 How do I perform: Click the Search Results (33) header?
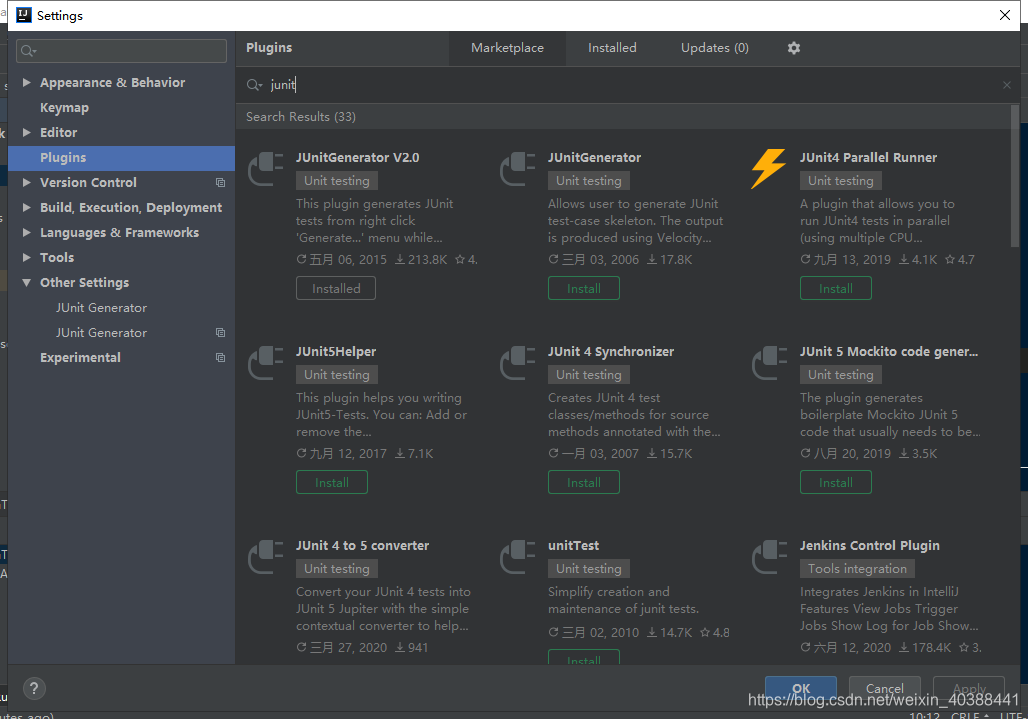coord(301,117)
